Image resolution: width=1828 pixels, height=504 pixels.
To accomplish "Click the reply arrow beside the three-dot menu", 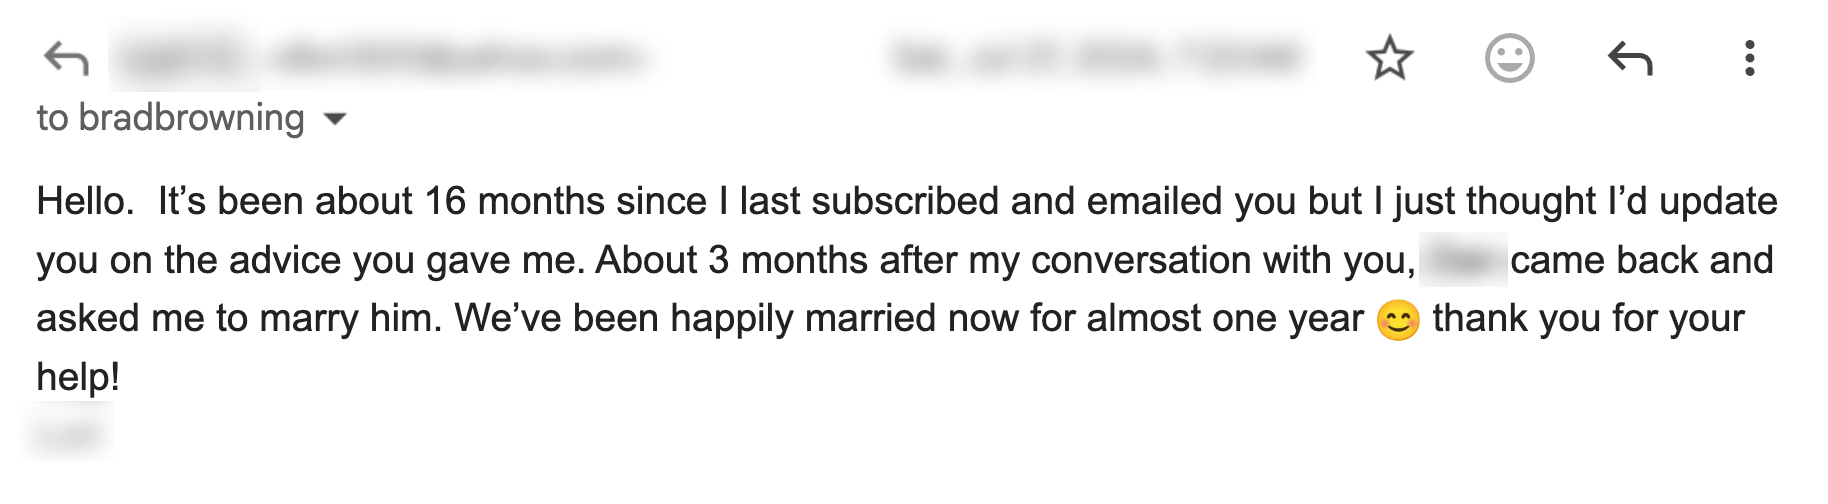I will (x=1630, y=58).
